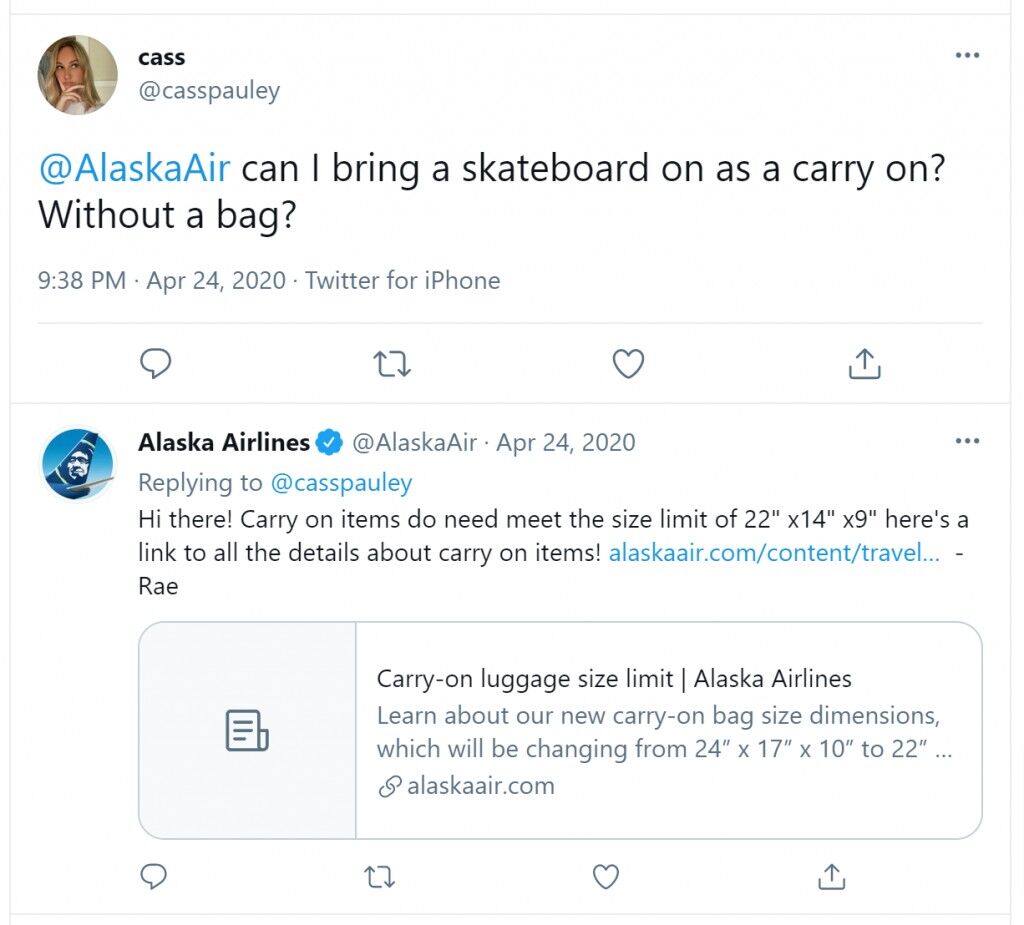Click the Twitter for iPhone source label
The height and width of the screenshot is (925, 1024).
[x=403, y=281]
